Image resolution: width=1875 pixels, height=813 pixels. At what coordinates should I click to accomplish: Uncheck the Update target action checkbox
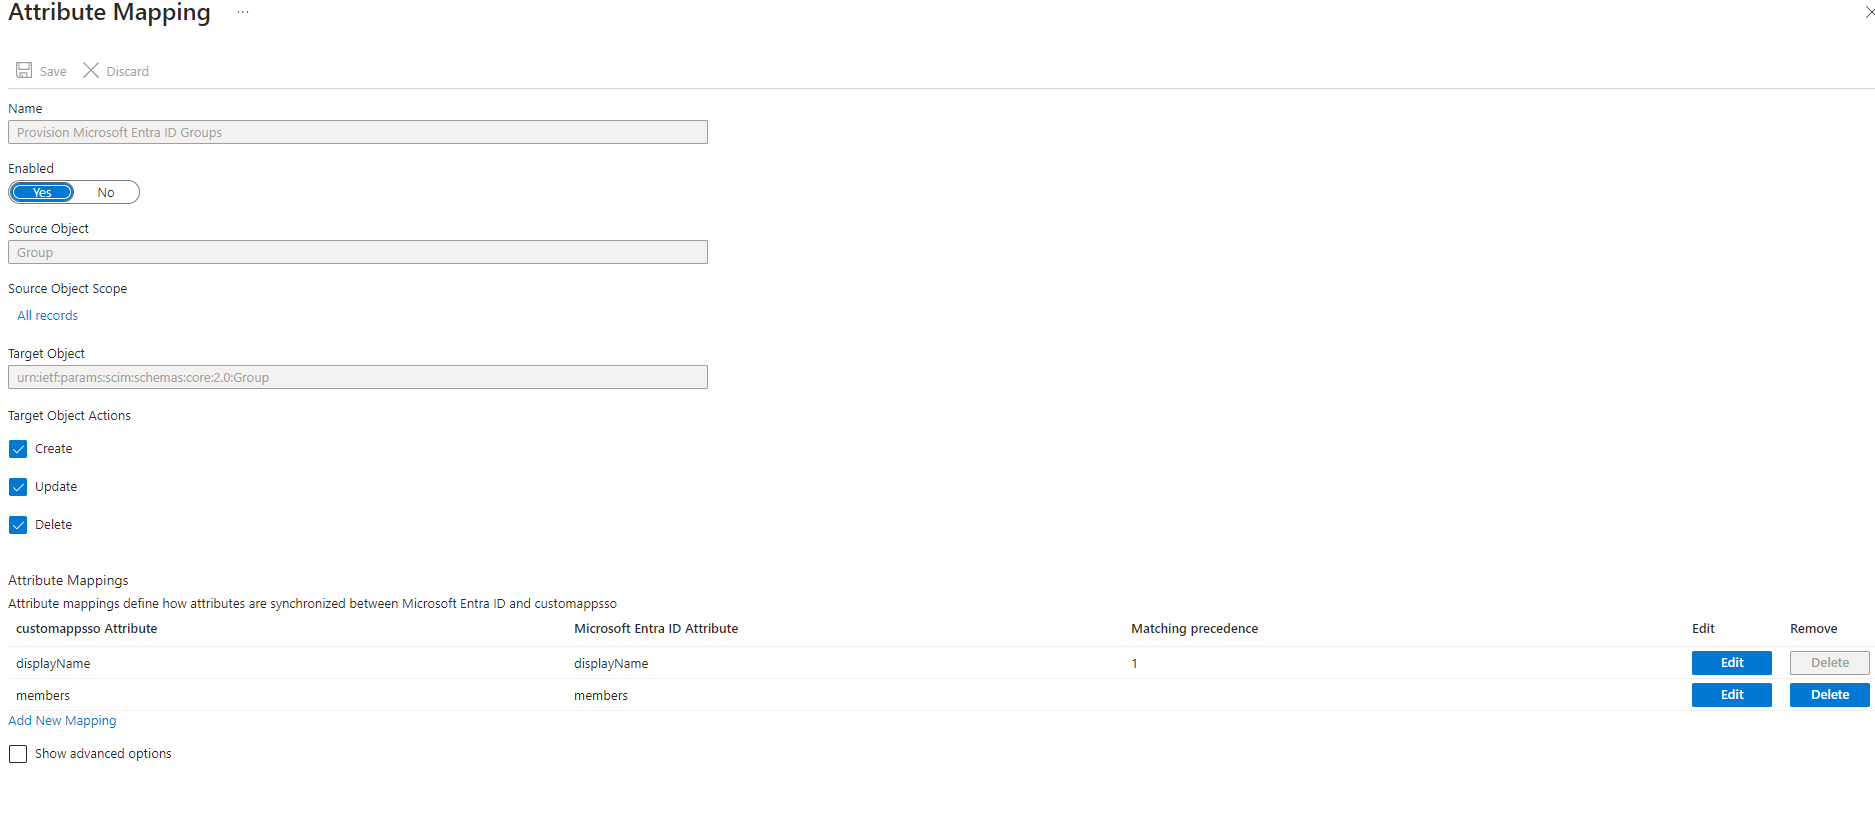18,487
